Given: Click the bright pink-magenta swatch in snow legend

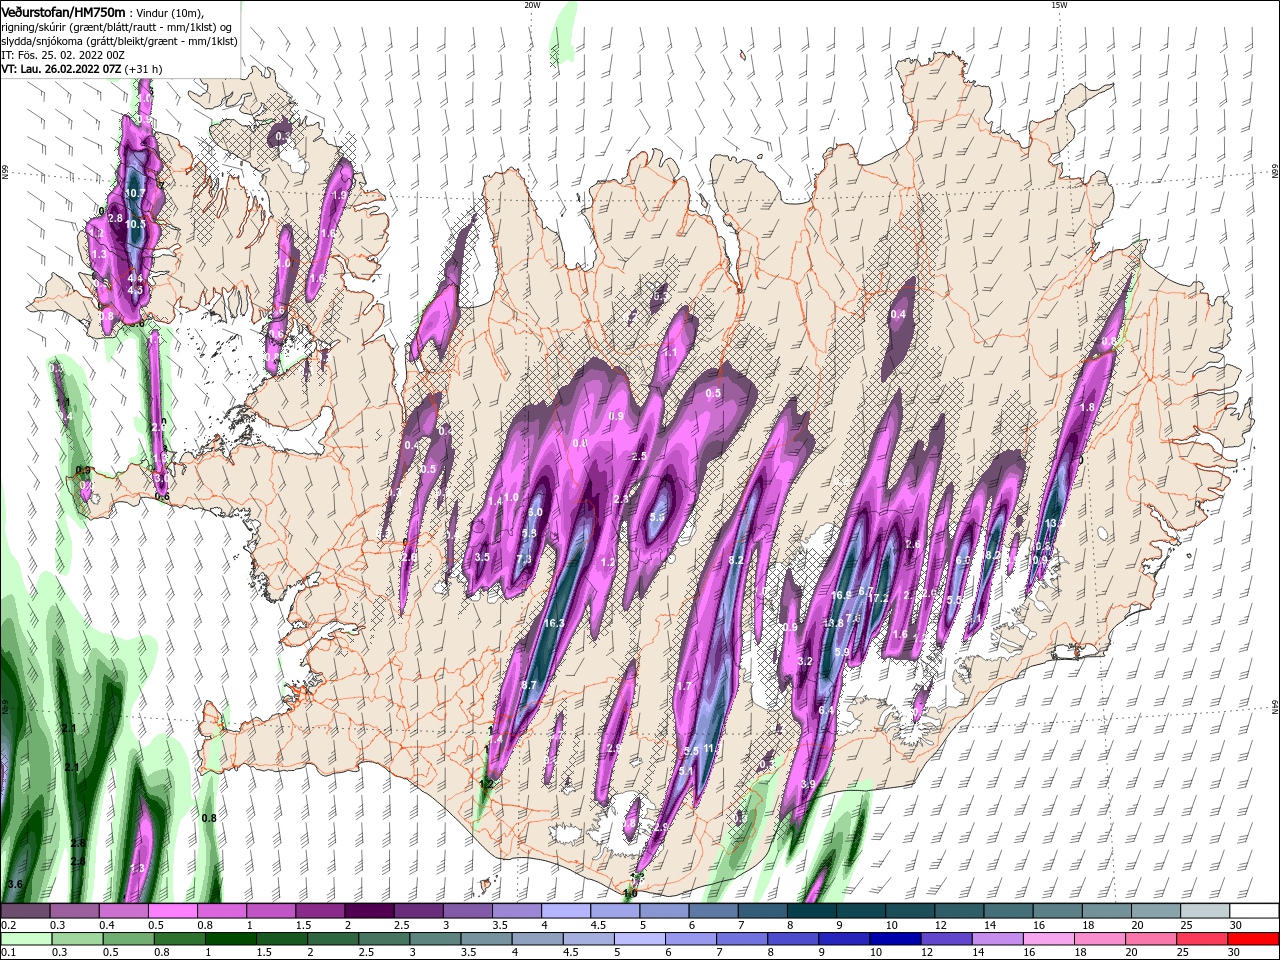Looking at the screenshot, I should (172, 911).
